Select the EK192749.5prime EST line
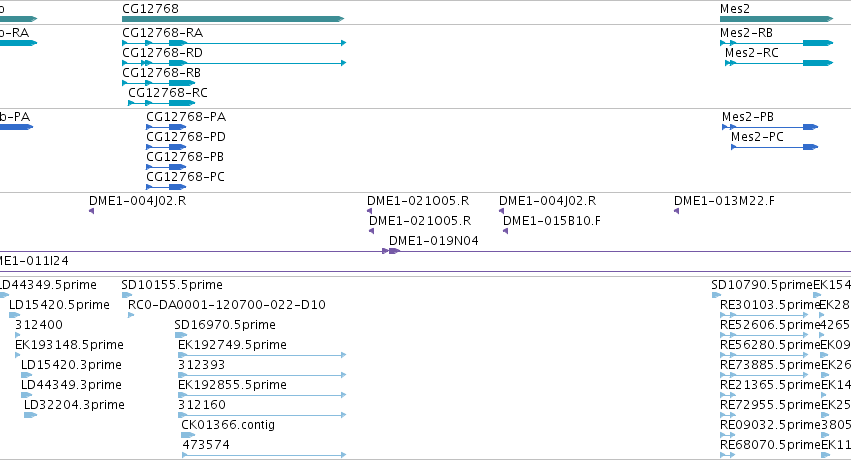 click(x=262, y=355)
